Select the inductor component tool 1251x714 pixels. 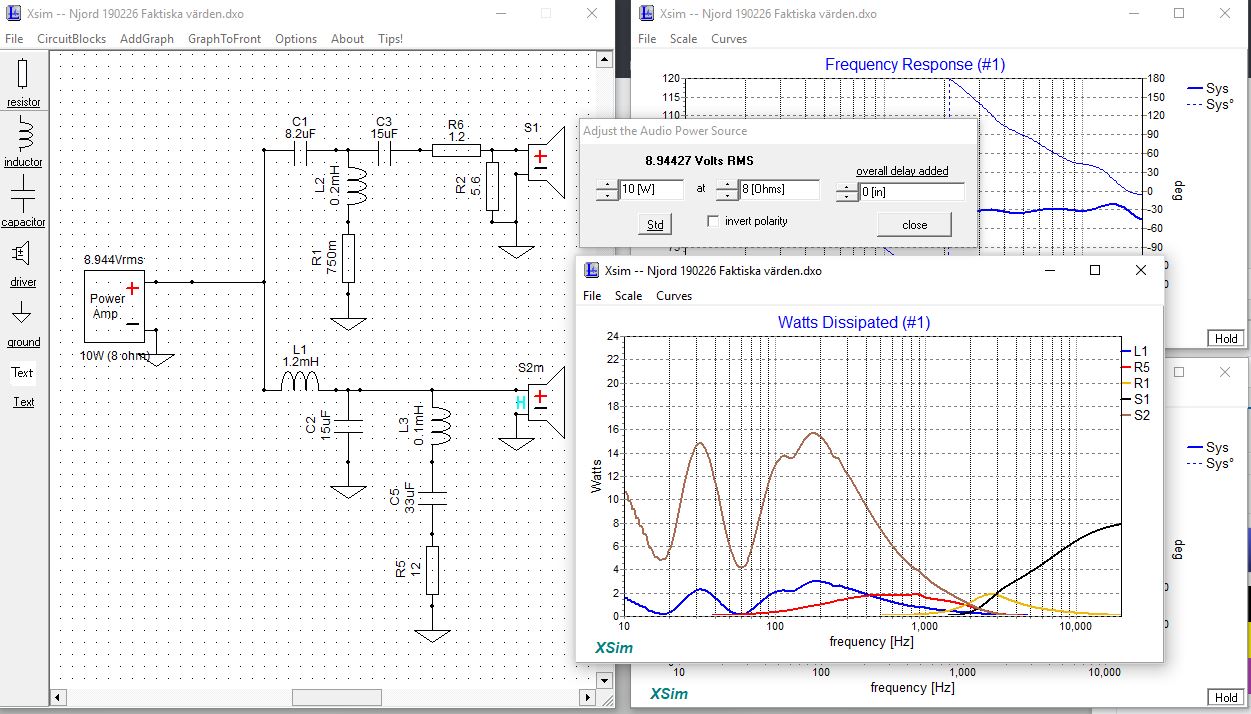click(24, 142)
